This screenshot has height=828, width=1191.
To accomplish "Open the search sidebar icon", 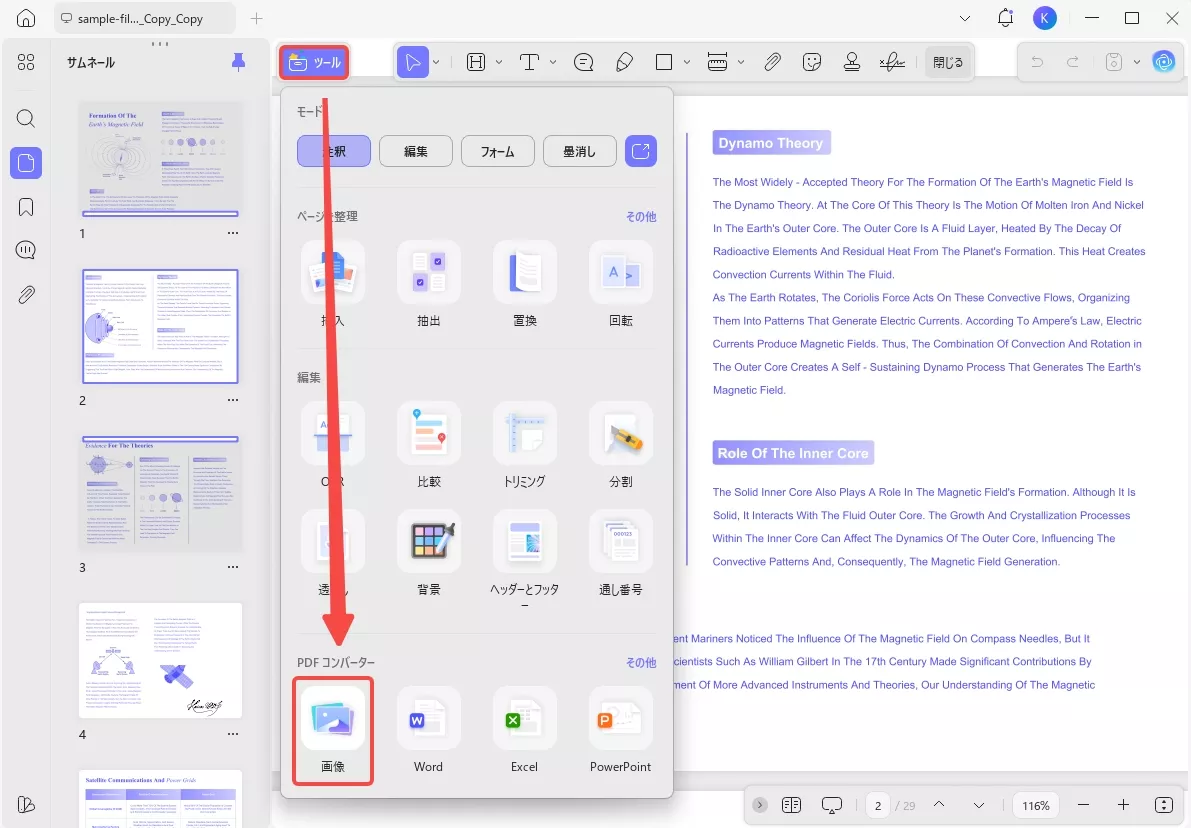I will pyautogui.click(x=26, y=119).
